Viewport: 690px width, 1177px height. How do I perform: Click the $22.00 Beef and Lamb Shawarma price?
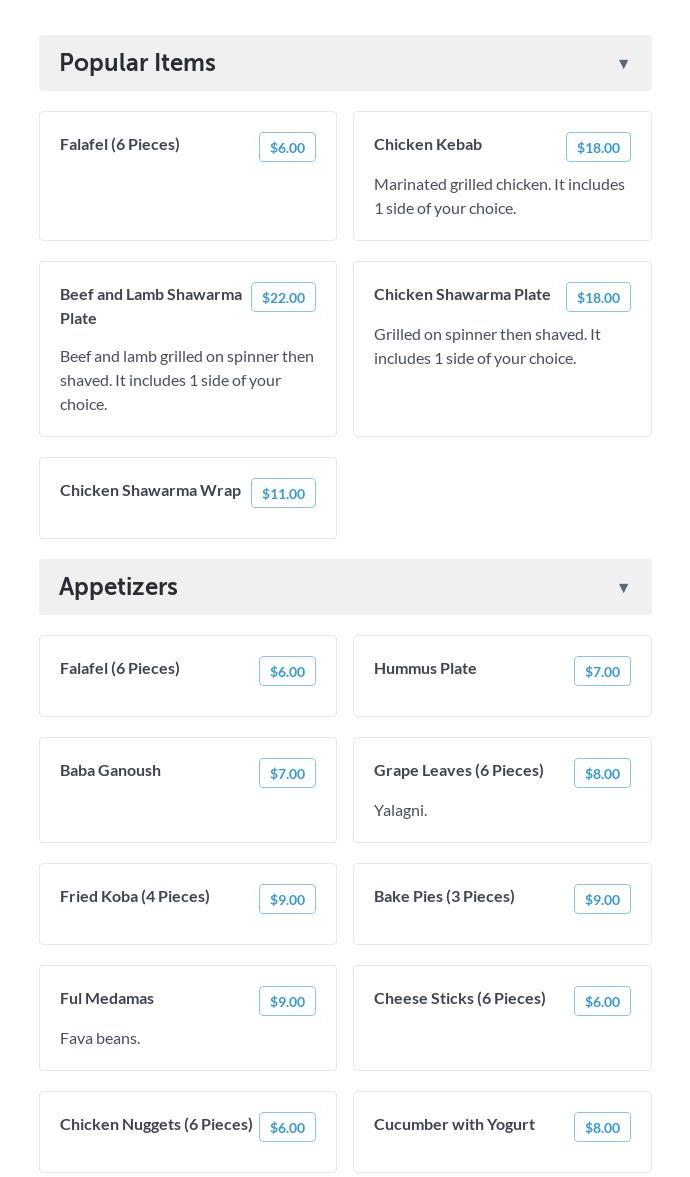click(x=283, y=297)
